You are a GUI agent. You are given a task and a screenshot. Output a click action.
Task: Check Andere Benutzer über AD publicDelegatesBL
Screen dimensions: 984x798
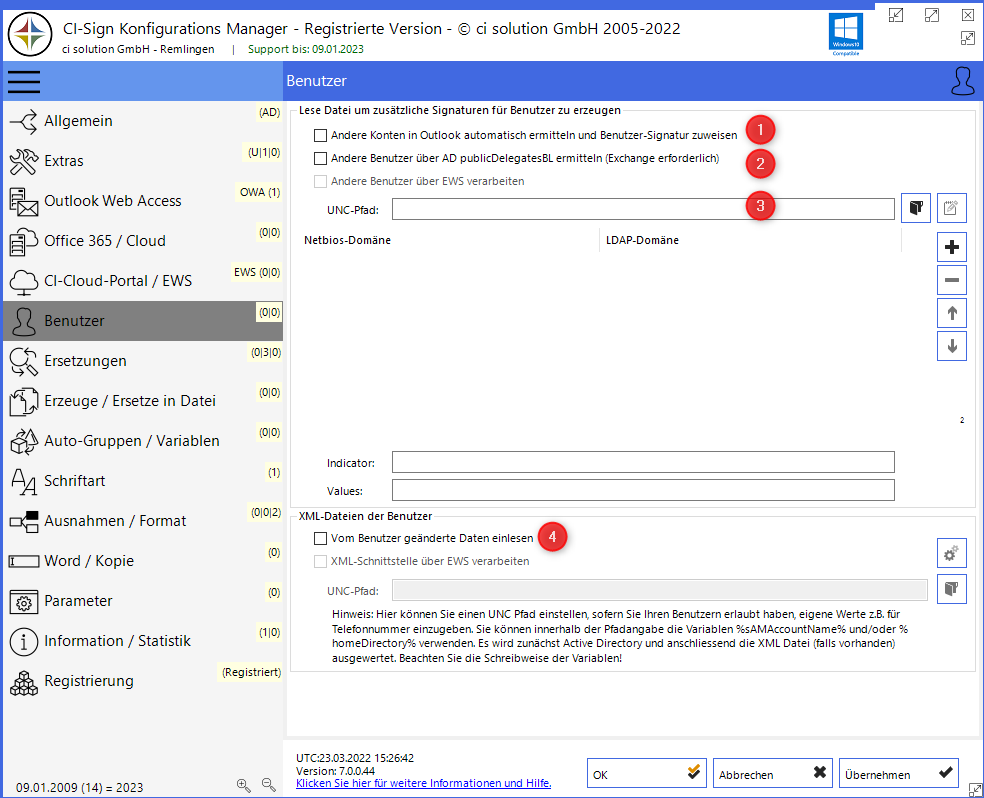320,158
